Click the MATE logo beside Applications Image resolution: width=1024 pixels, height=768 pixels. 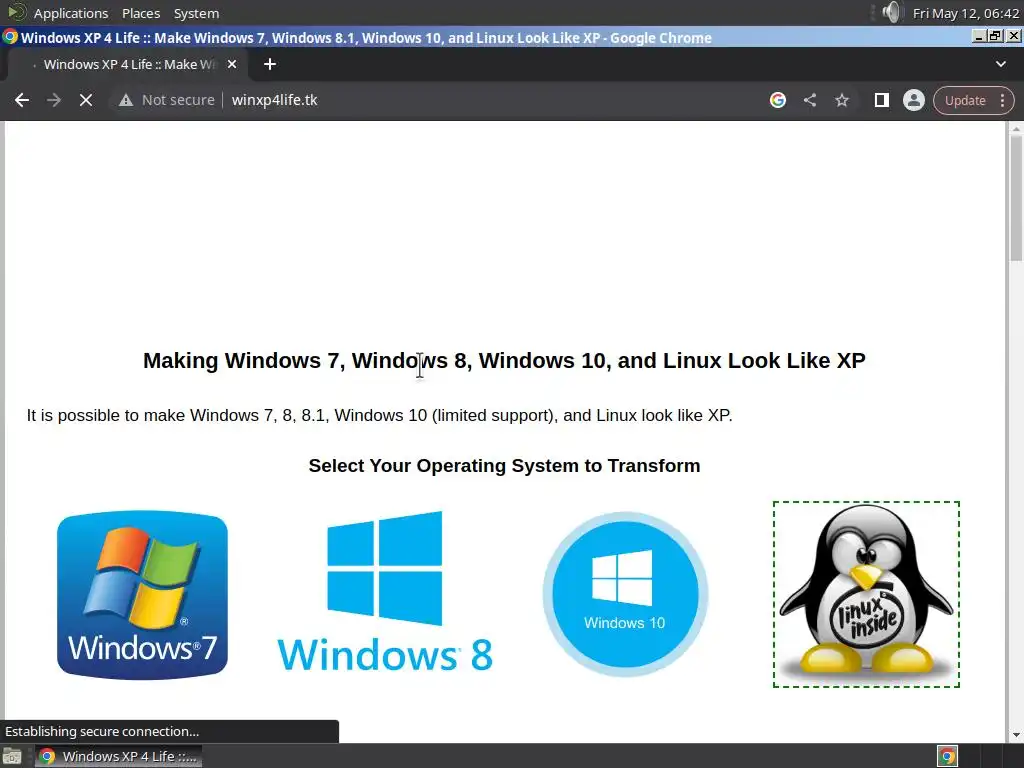(16, 12)
